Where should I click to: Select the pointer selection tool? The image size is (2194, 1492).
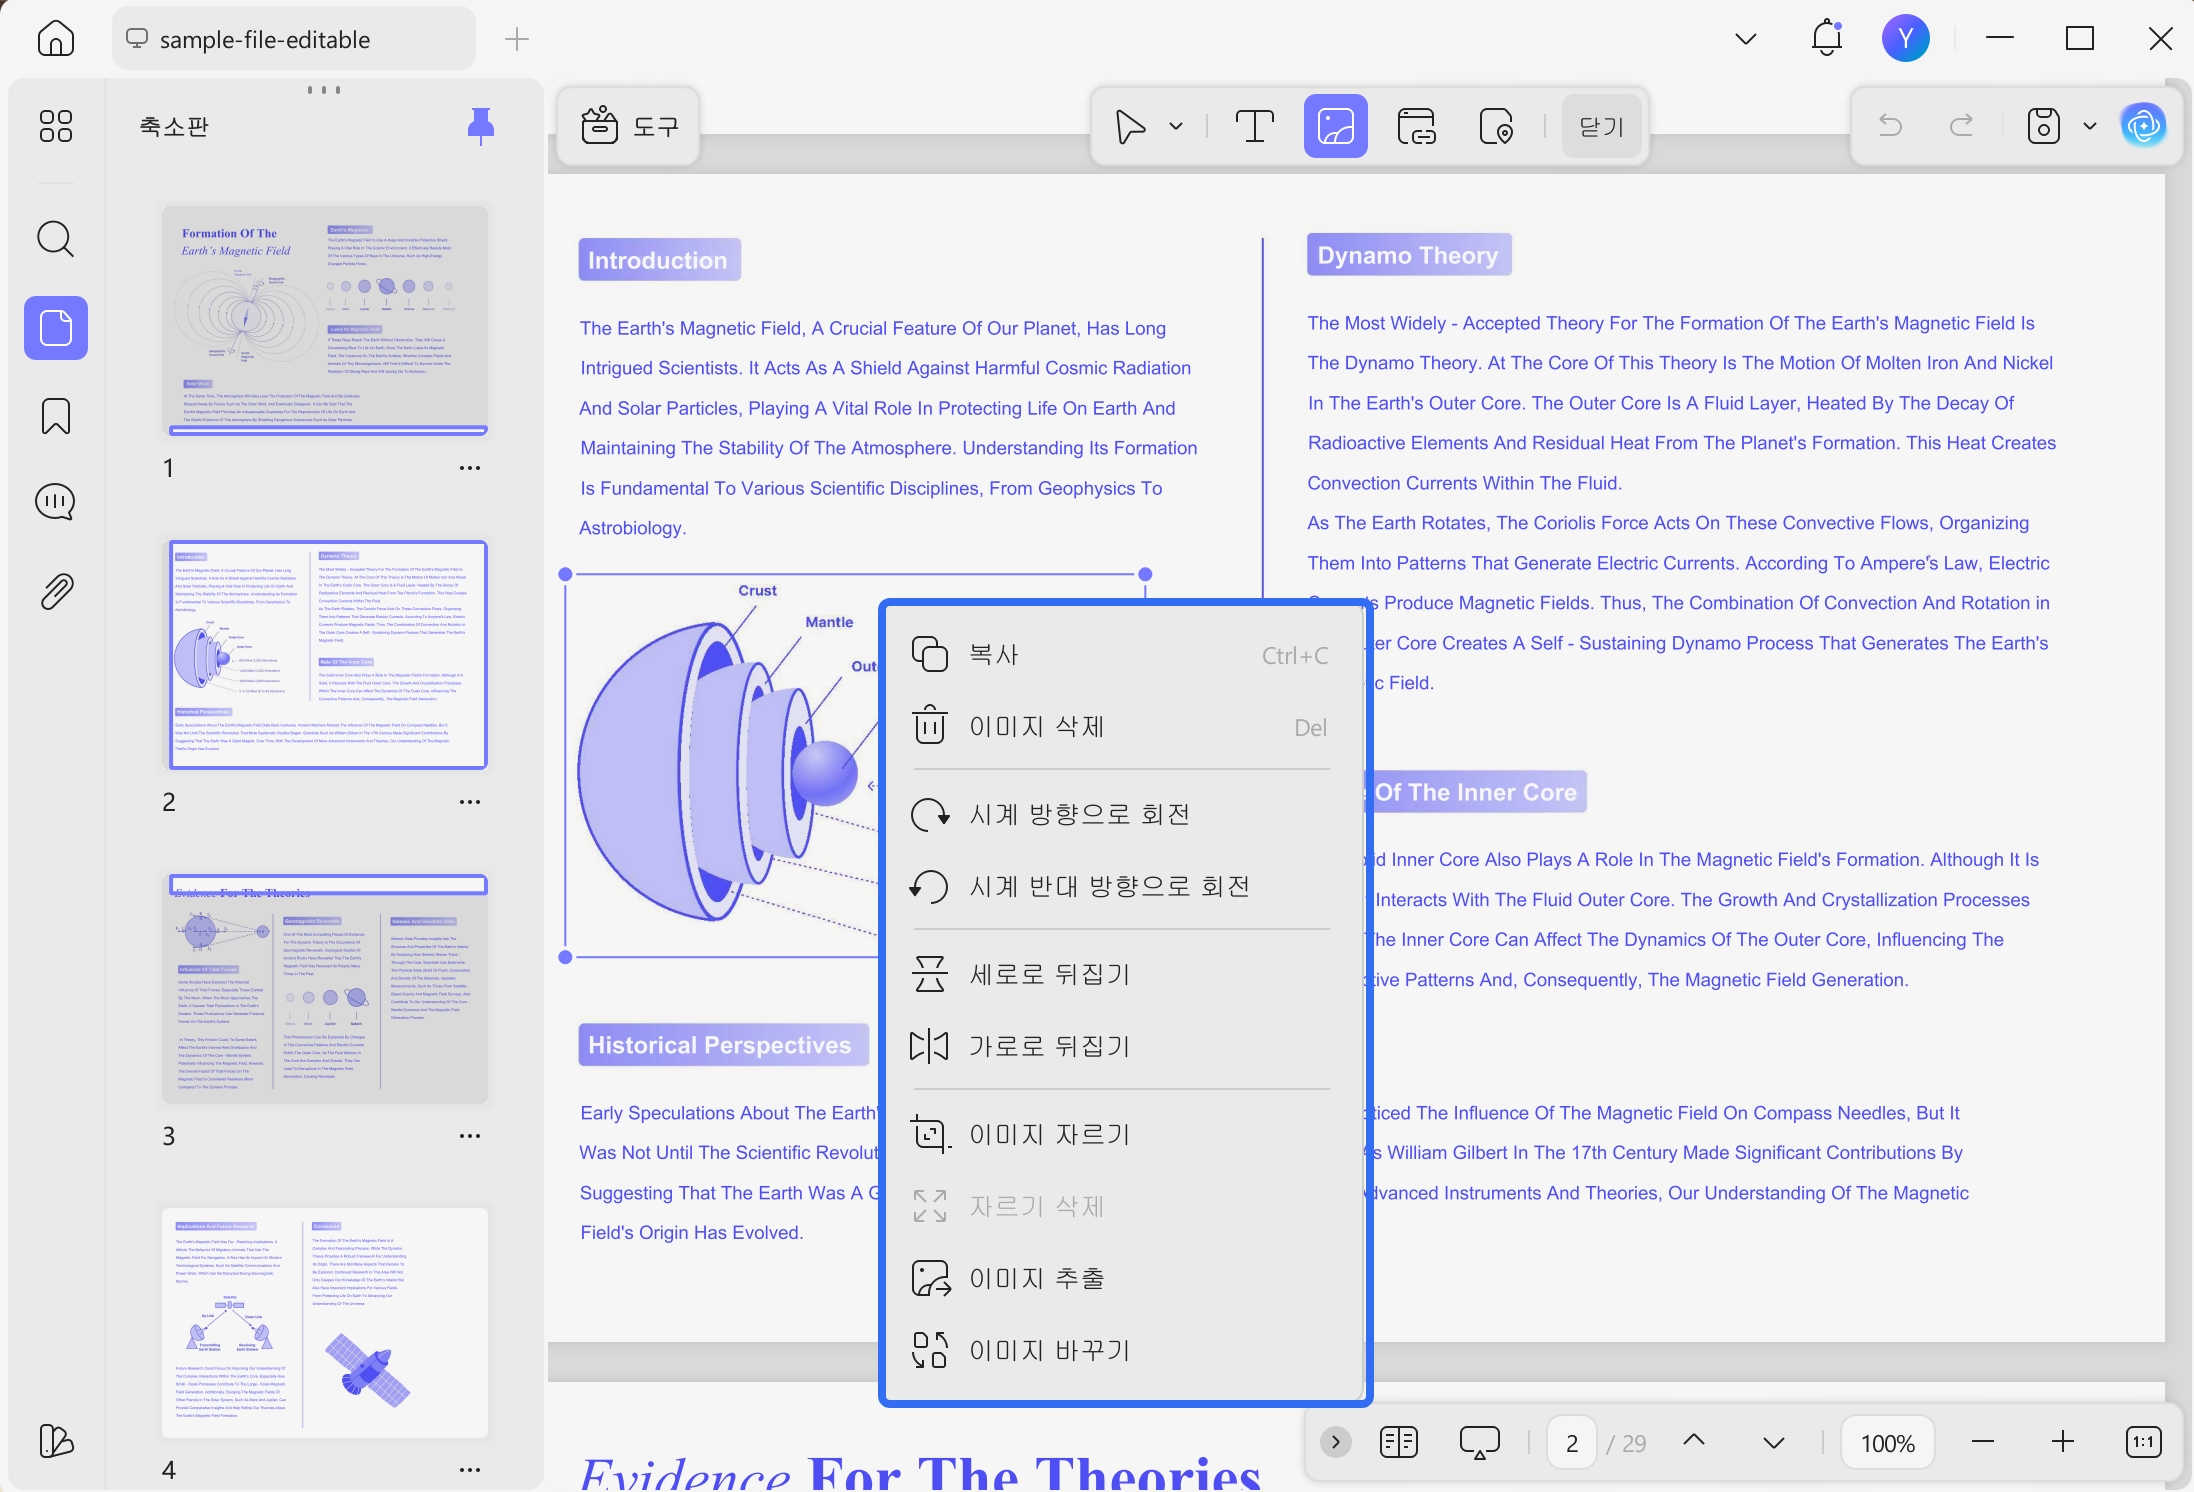(1131, 127)
